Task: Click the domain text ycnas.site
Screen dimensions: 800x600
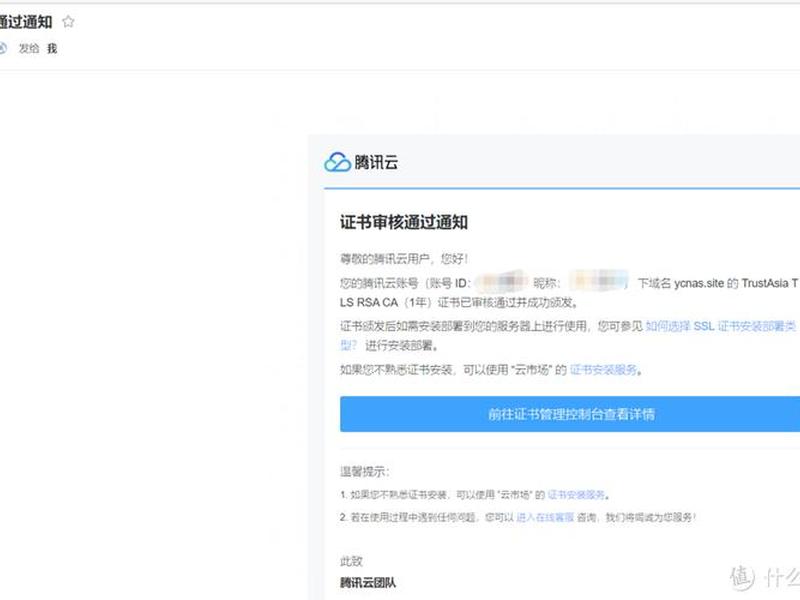Action: [698, 283]
